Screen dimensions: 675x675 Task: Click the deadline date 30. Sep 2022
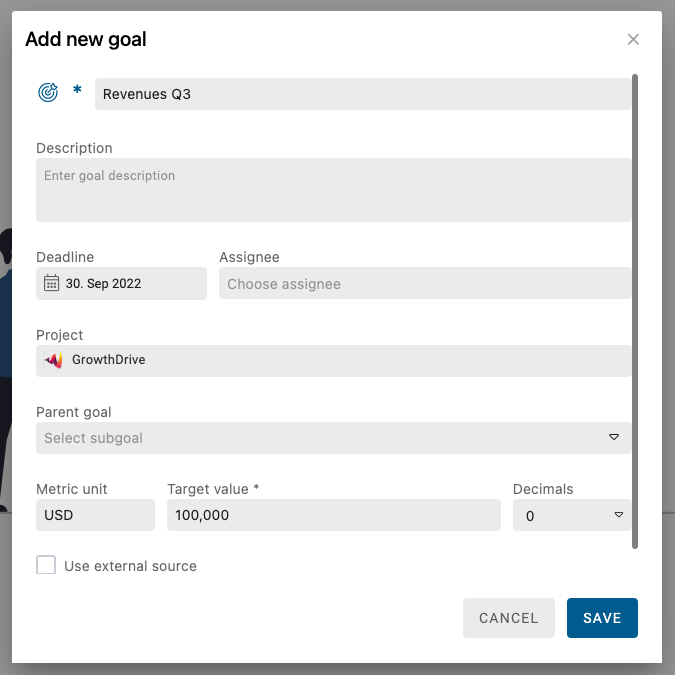pos(104,284)
